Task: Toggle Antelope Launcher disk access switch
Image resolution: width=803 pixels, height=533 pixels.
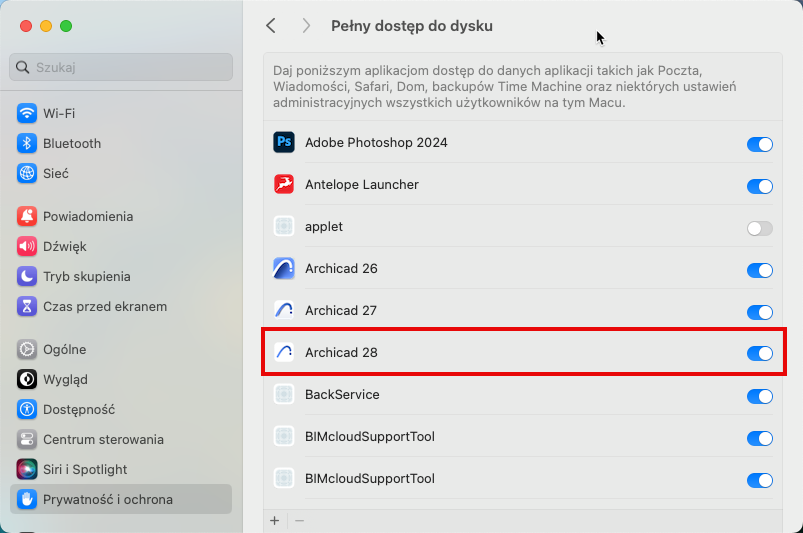Action: (759, 186)
